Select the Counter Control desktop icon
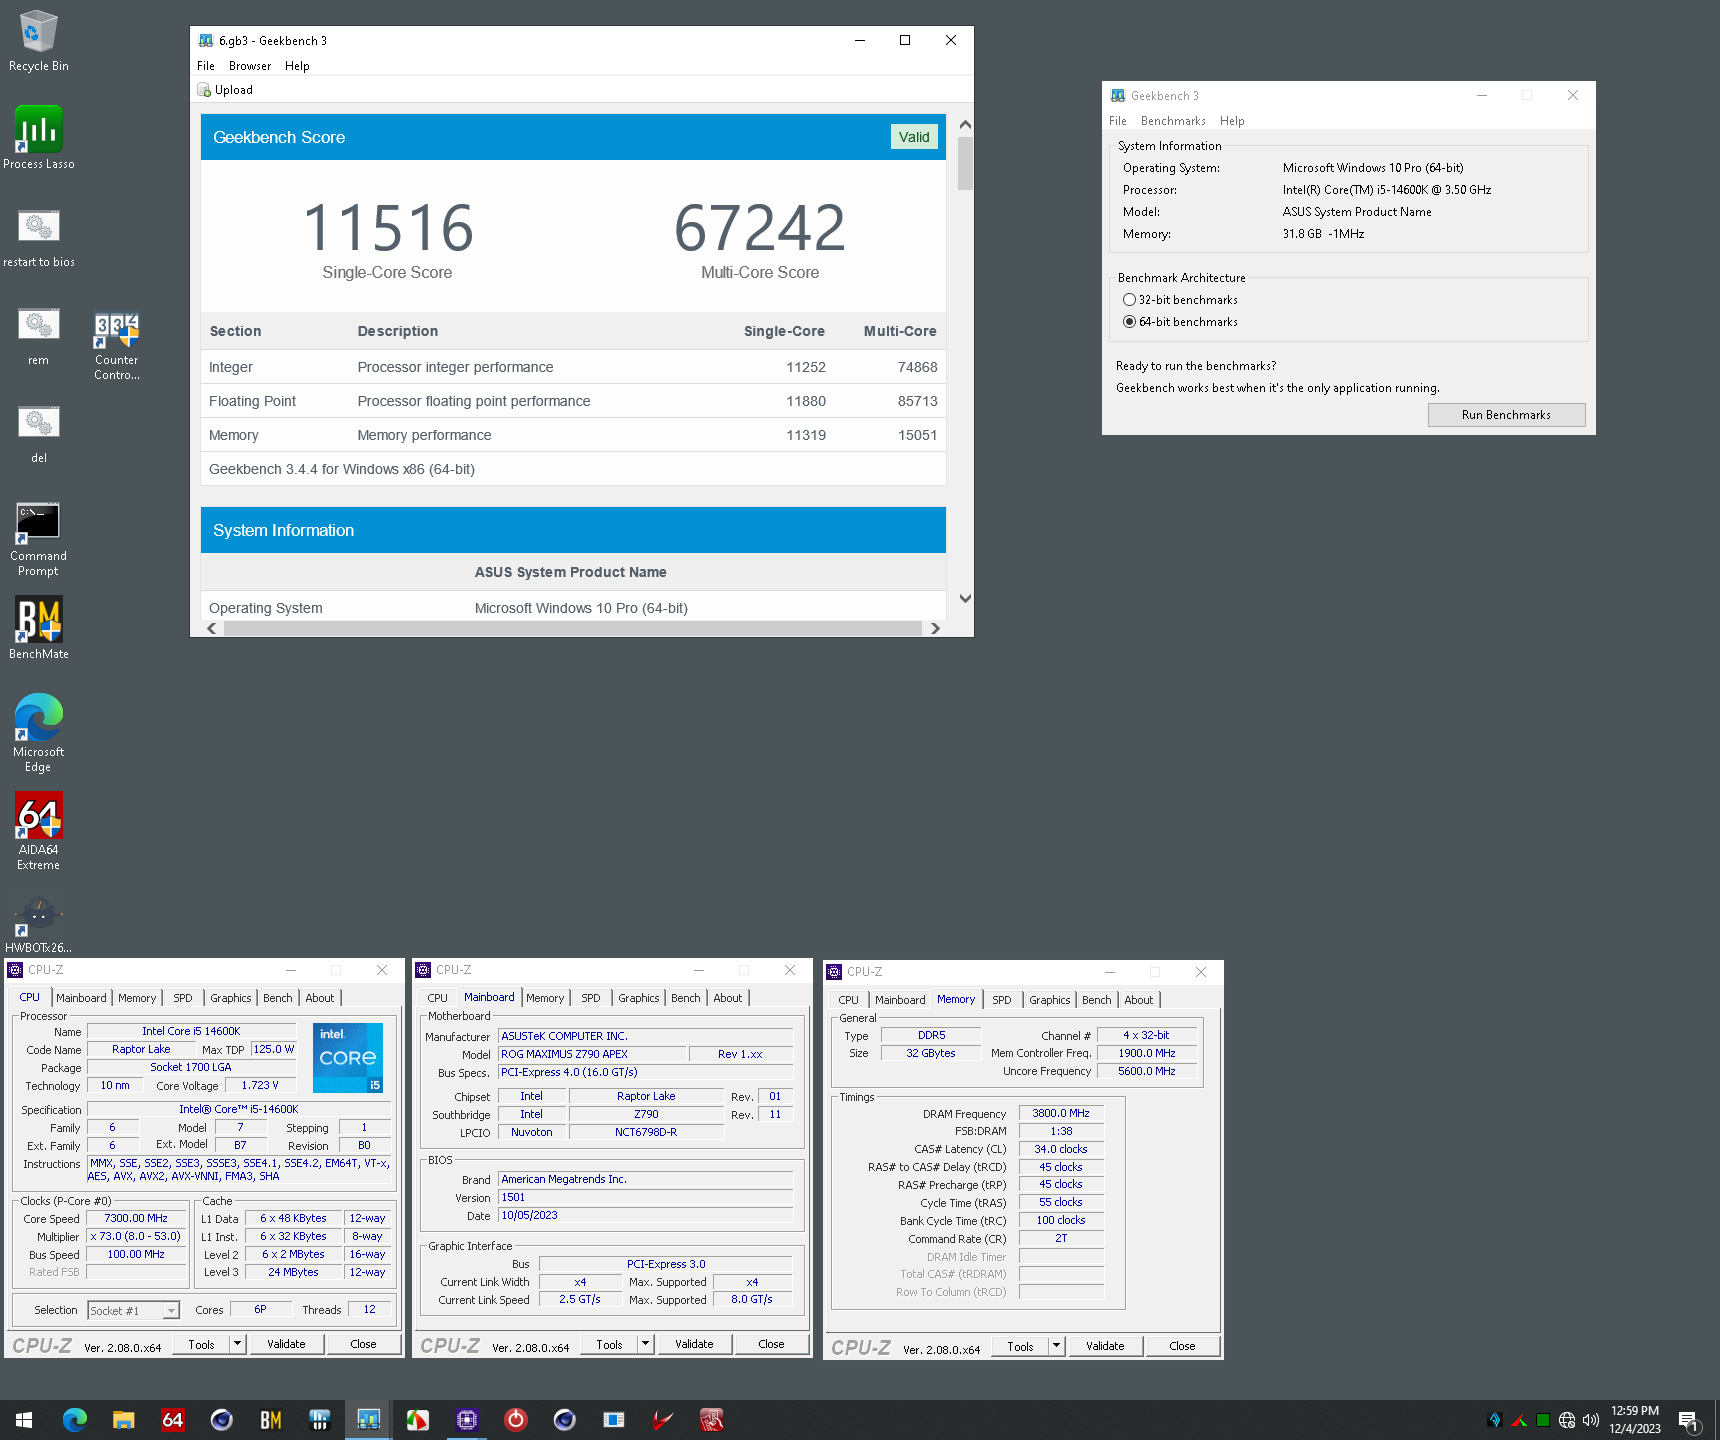This screenshot has height=1440, width=1720. coord(117,345)
